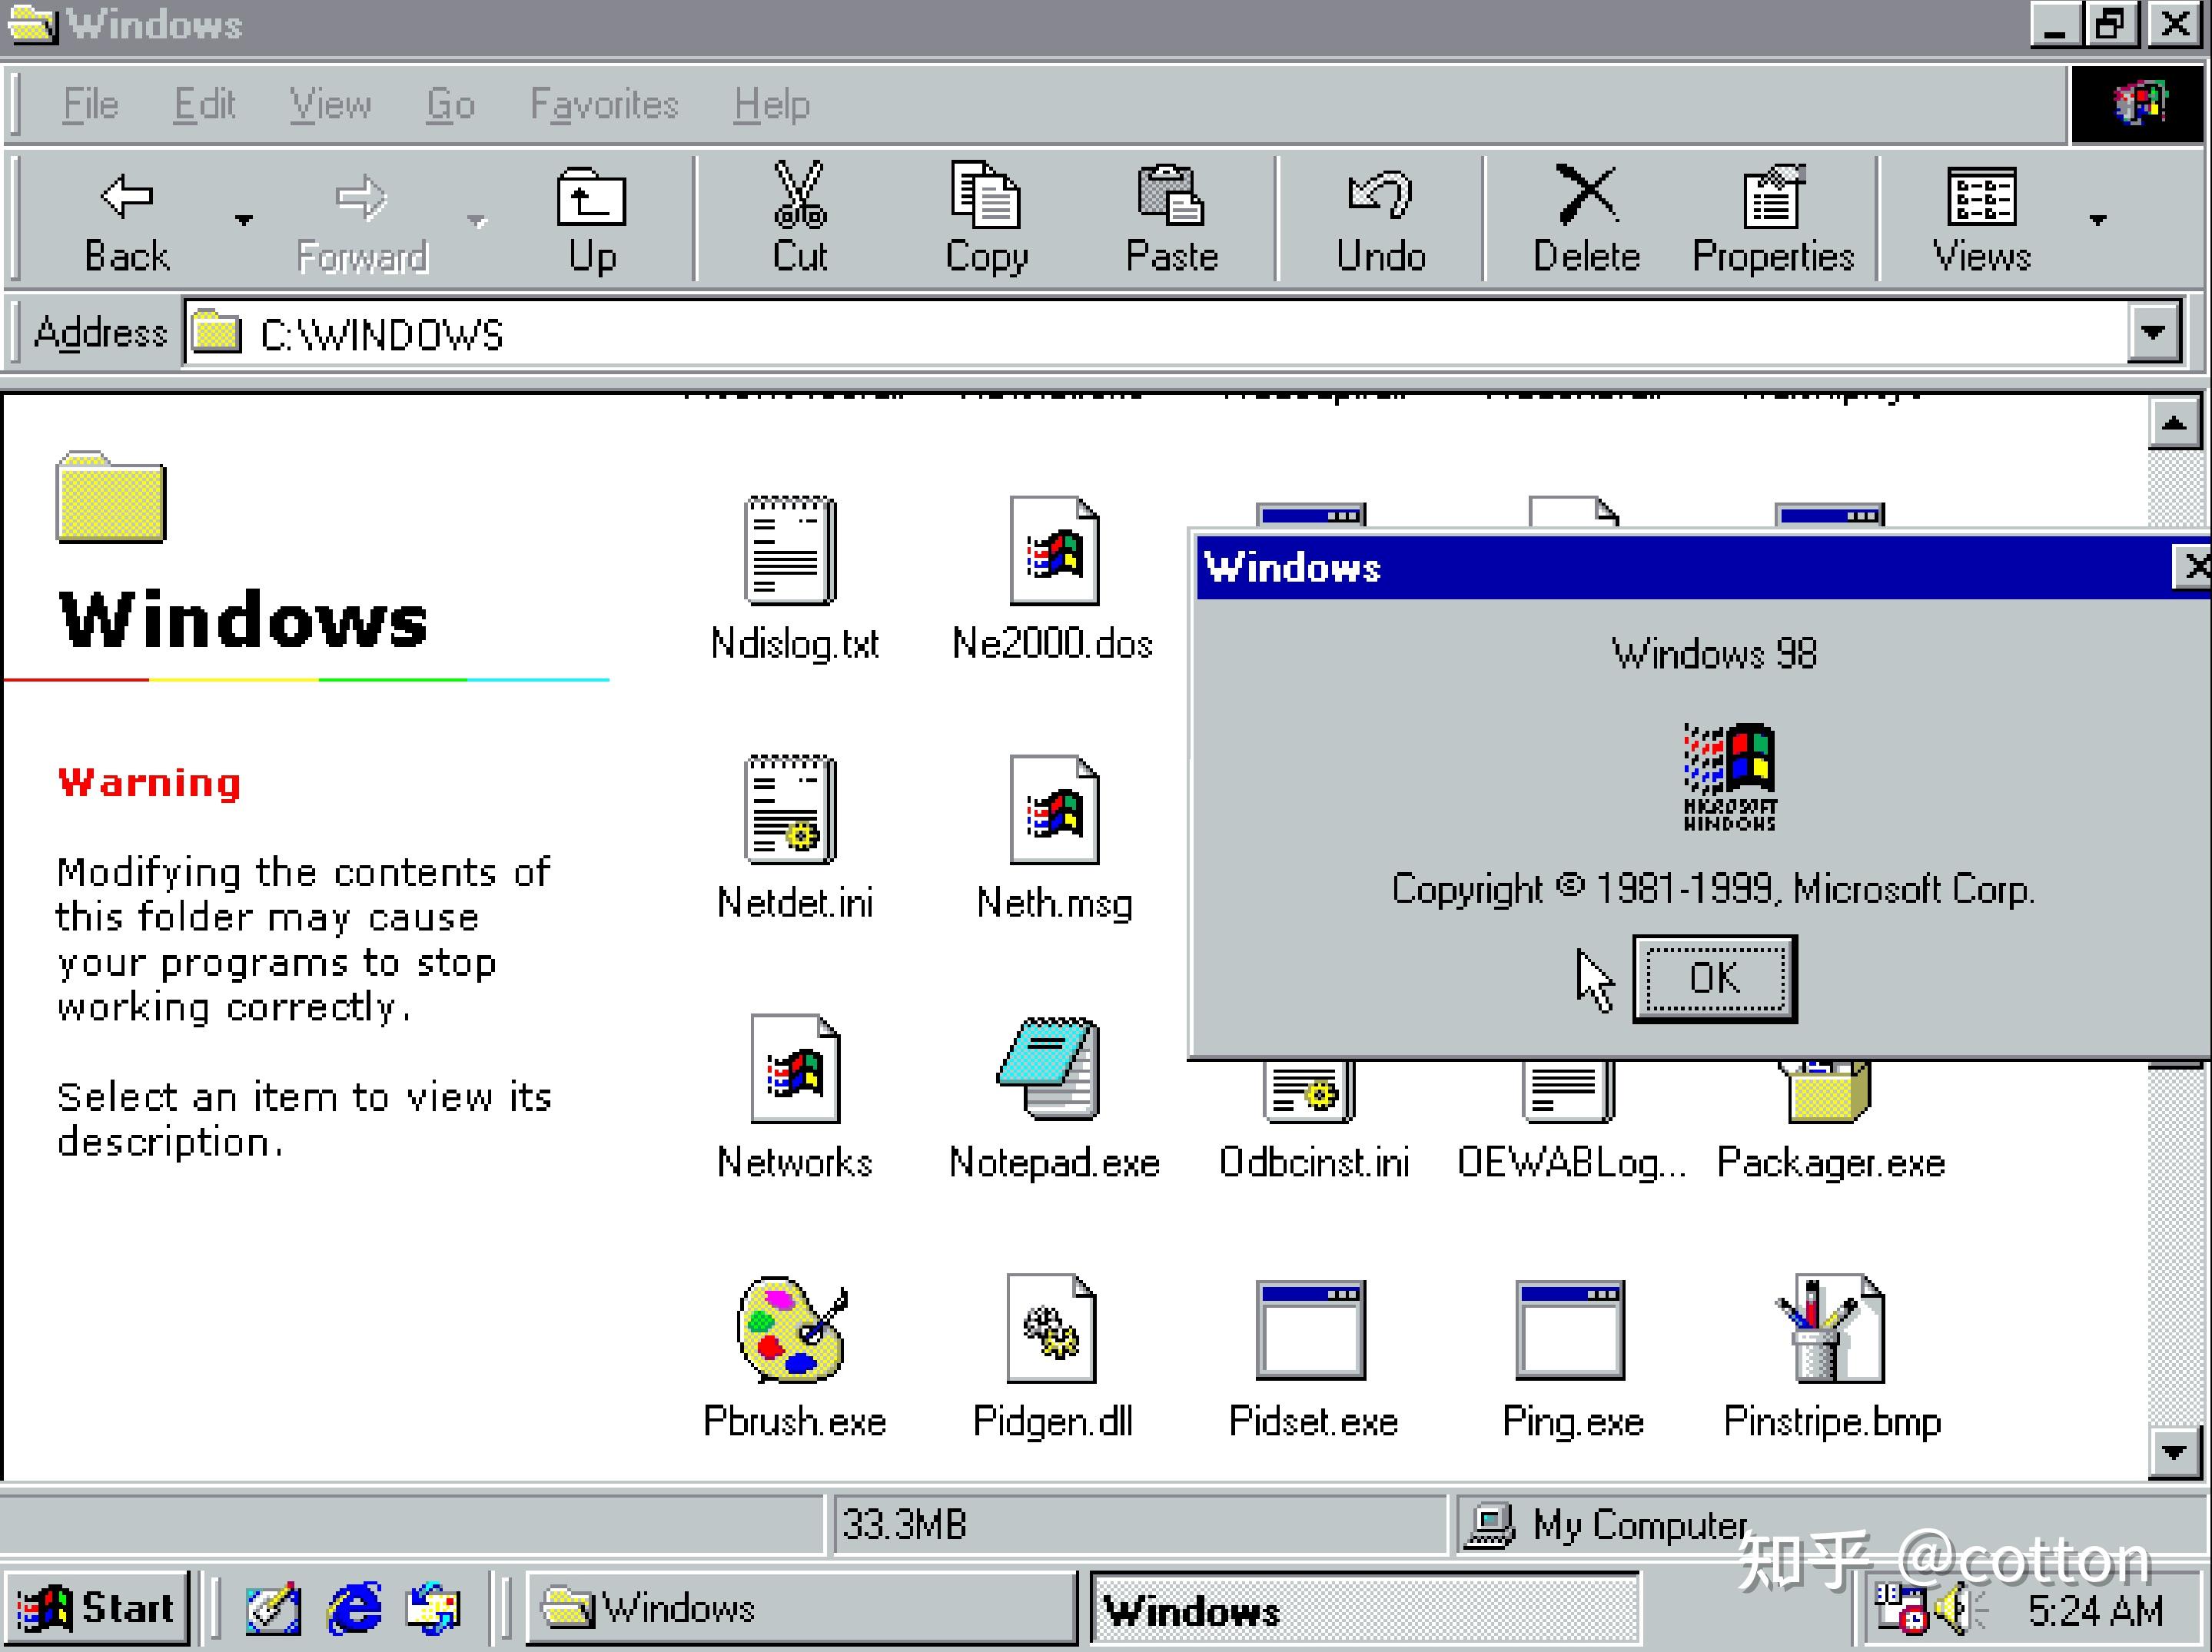Viewport: 2212px width, 1652px height.
Task: Select the Netdet.ini file icon
Action: click(x=790, y=809)
